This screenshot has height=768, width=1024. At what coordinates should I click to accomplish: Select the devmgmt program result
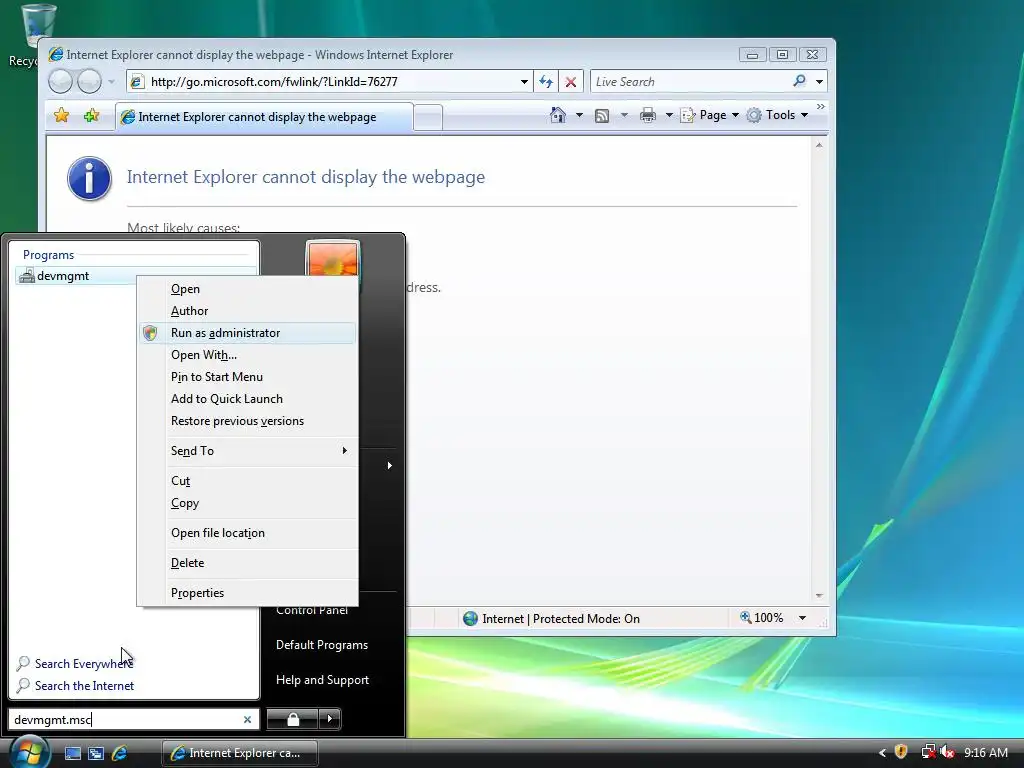(x=76, y=276)
